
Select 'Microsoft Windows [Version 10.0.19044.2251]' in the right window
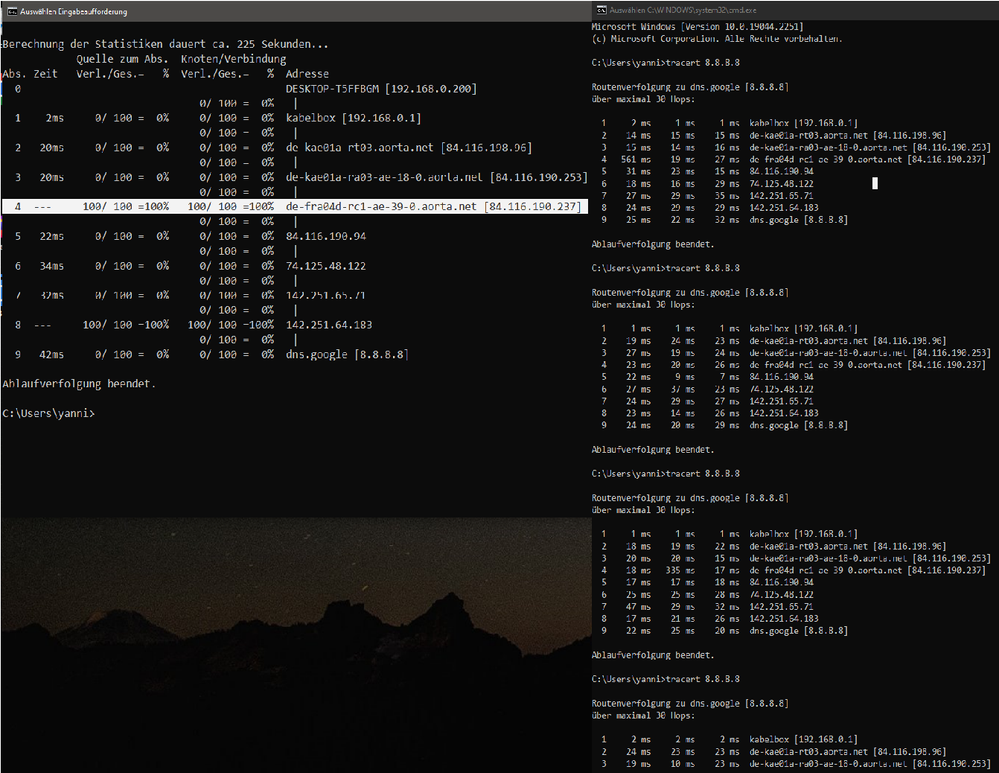tap(697, 27)
